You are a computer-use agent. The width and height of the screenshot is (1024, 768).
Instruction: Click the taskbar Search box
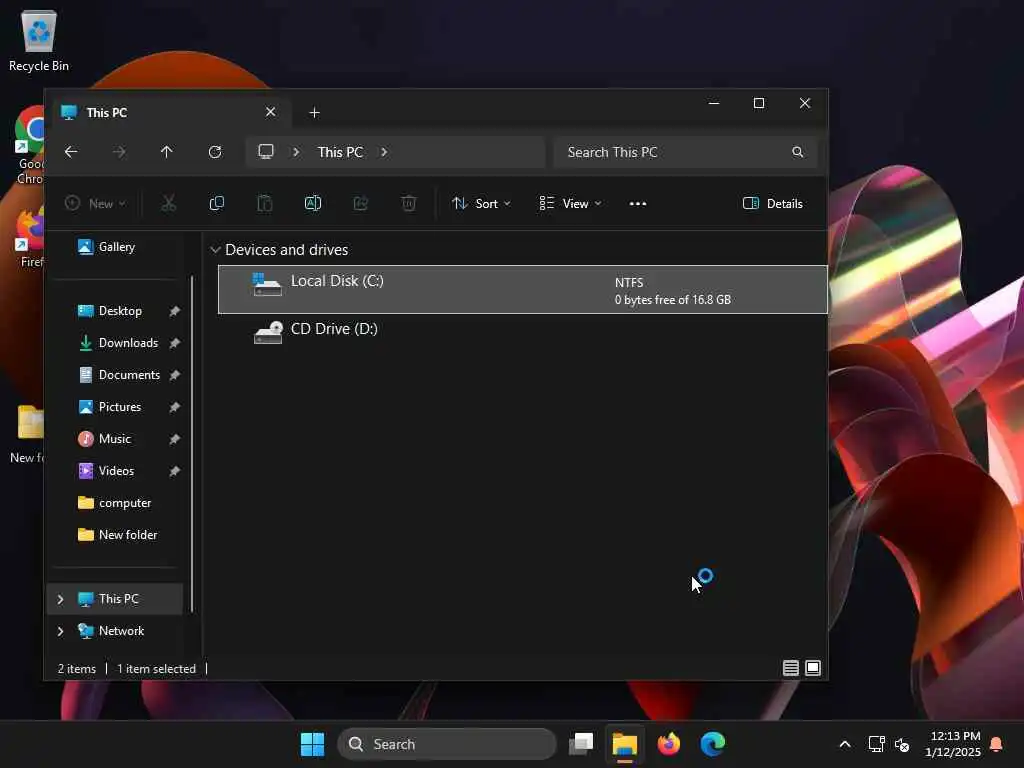tap(447, 744)
